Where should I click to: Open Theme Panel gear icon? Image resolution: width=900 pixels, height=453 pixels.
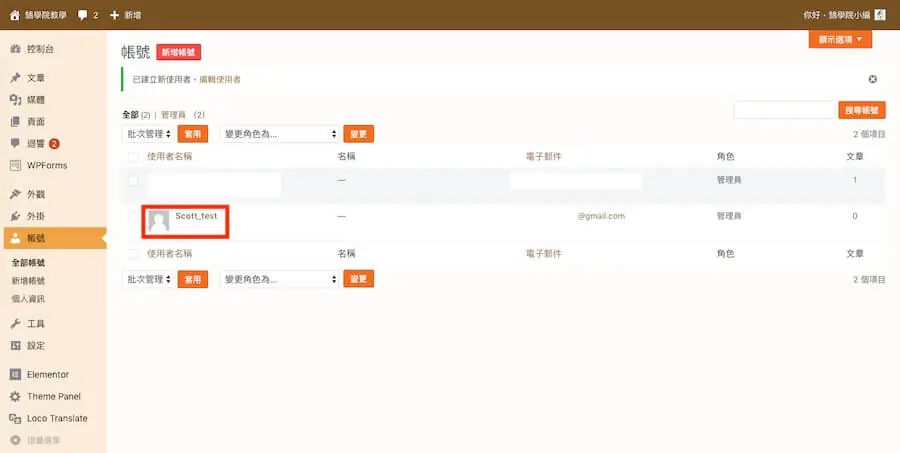coord(15,396)
